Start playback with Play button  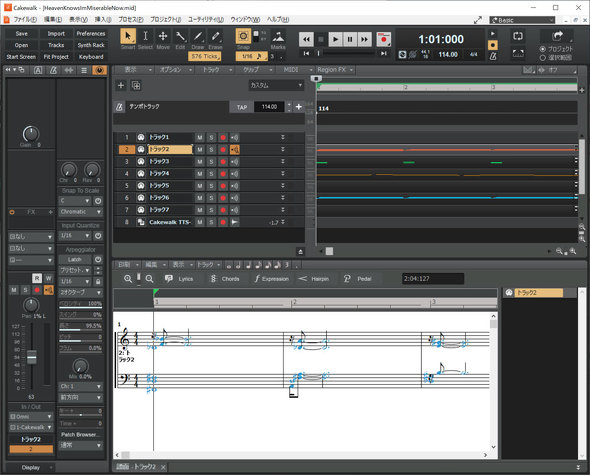click(x=335, y=39)
